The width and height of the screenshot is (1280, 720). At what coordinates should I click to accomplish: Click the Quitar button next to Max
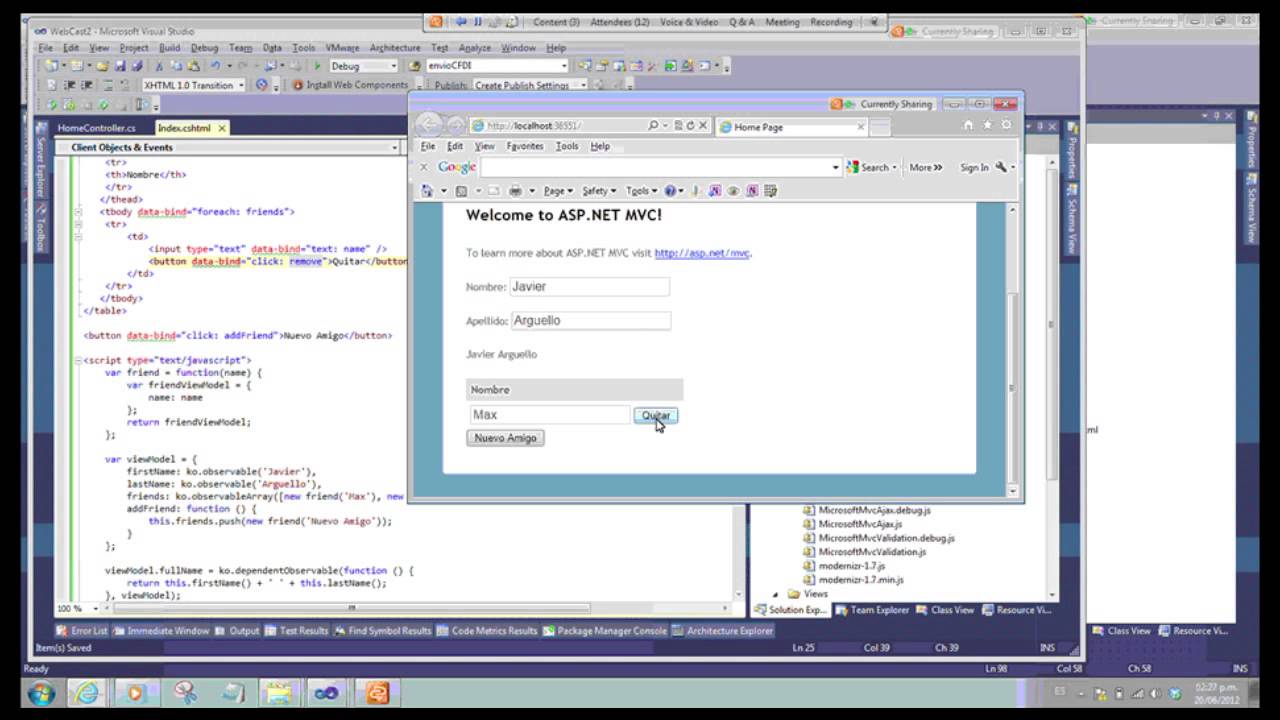pos(656,415)
